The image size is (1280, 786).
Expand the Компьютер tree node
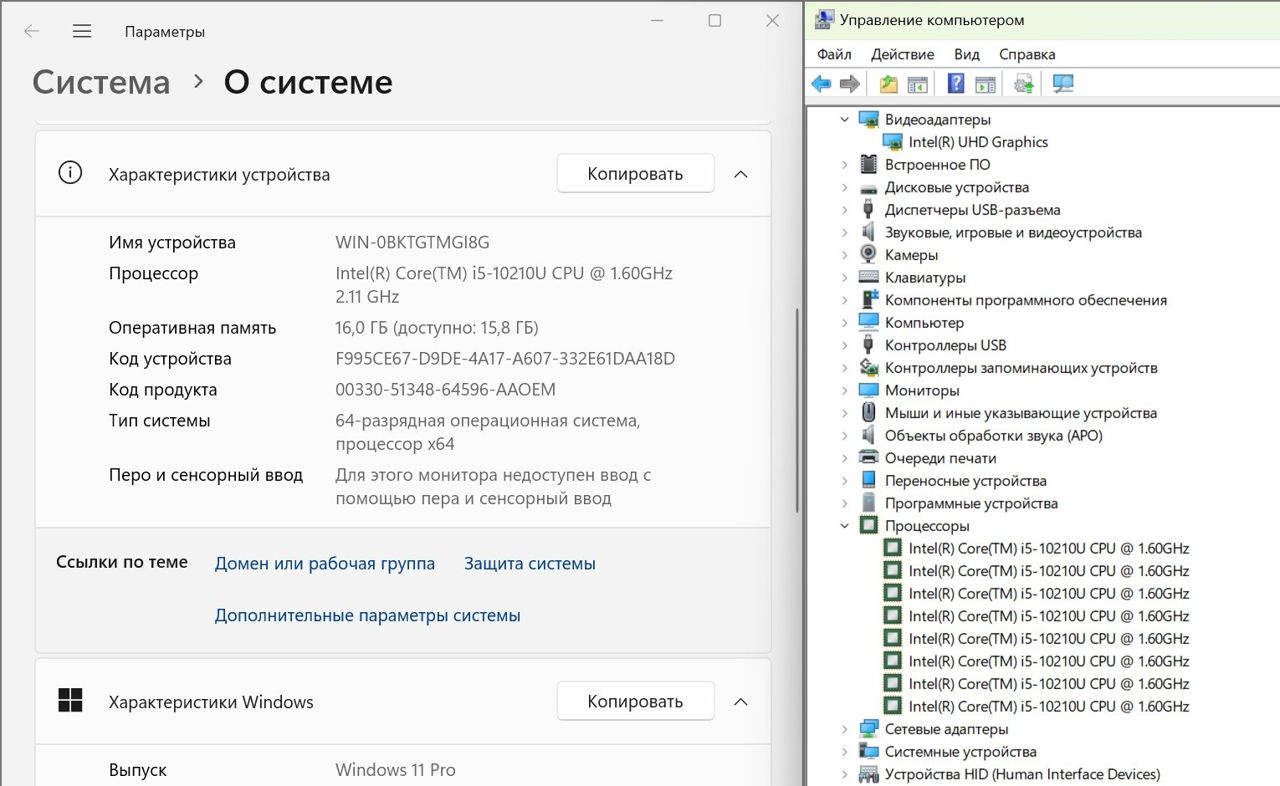click(x=845, y=323)
